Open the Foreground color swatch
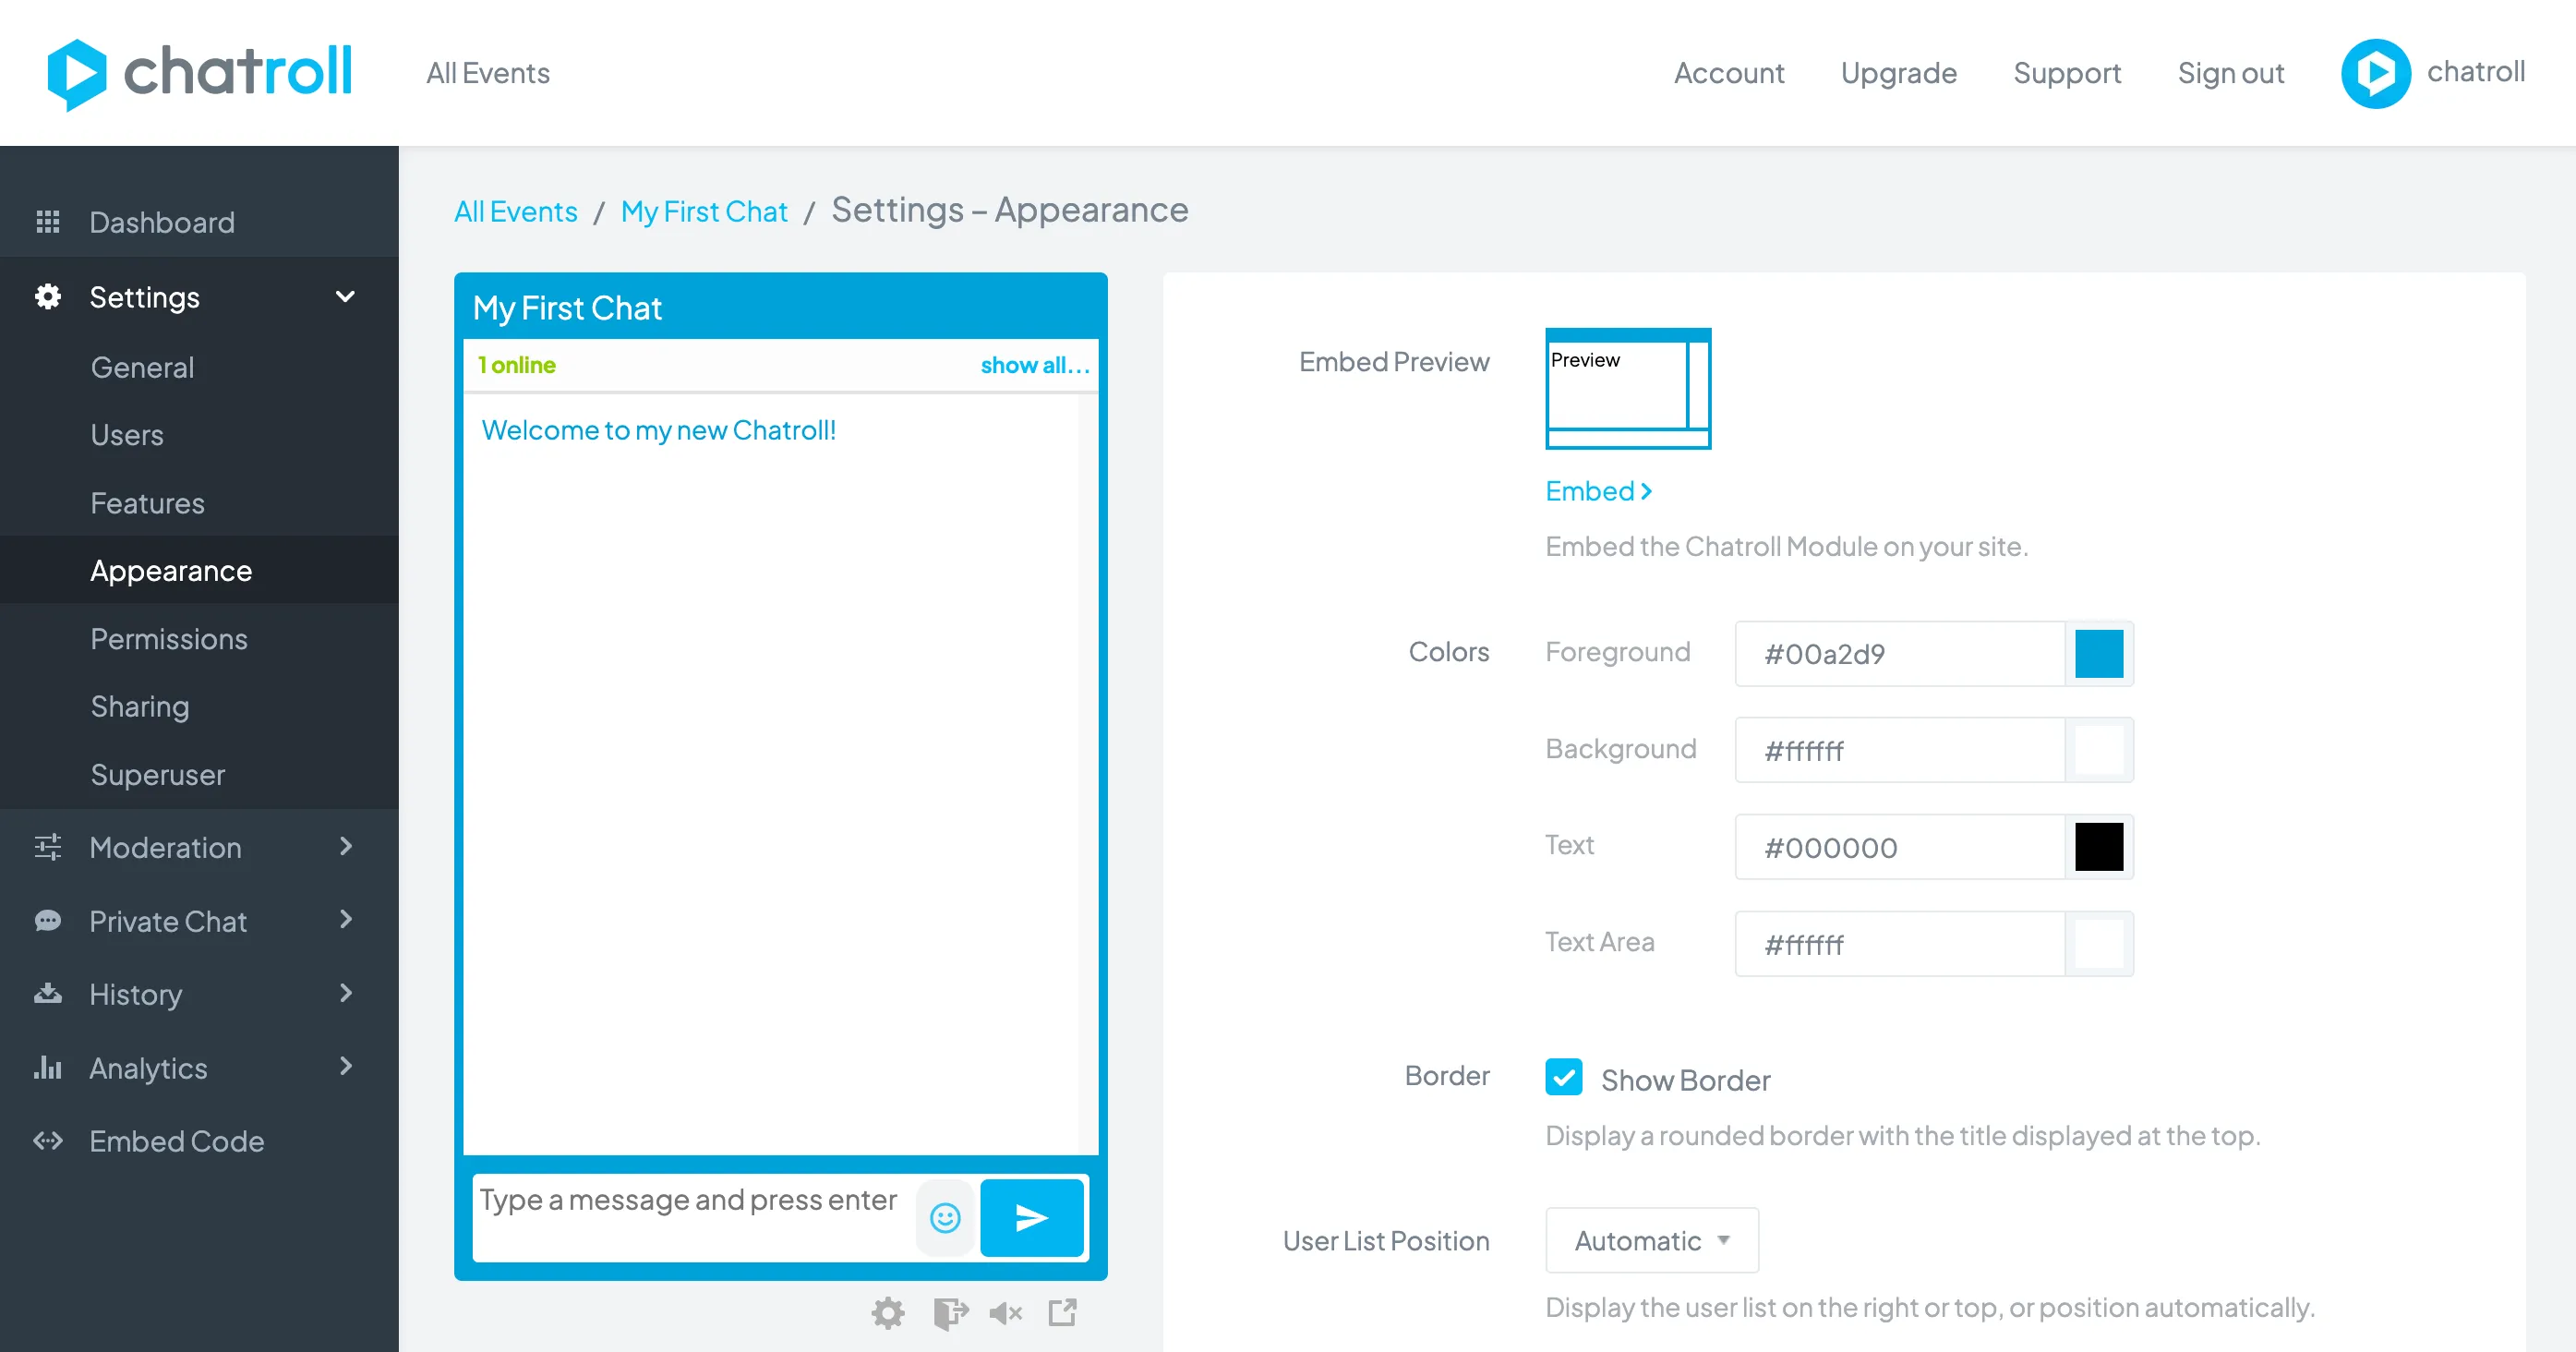Screen dimensions: 2576x1352 2099,653
